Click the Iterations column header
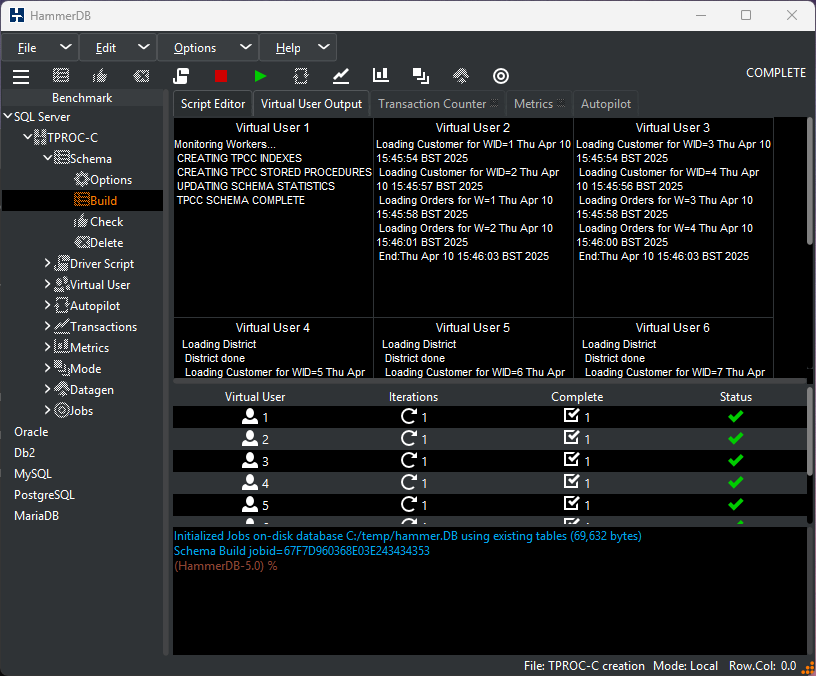816x676 pixels. coord(414,397)
